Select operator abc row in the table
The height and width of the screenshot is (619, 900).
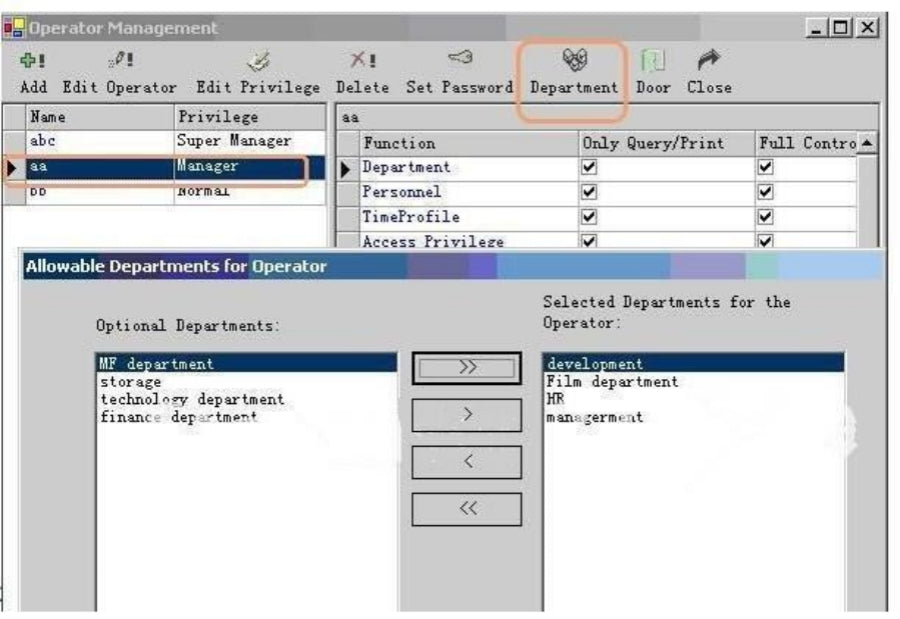(x=100, y=141)
